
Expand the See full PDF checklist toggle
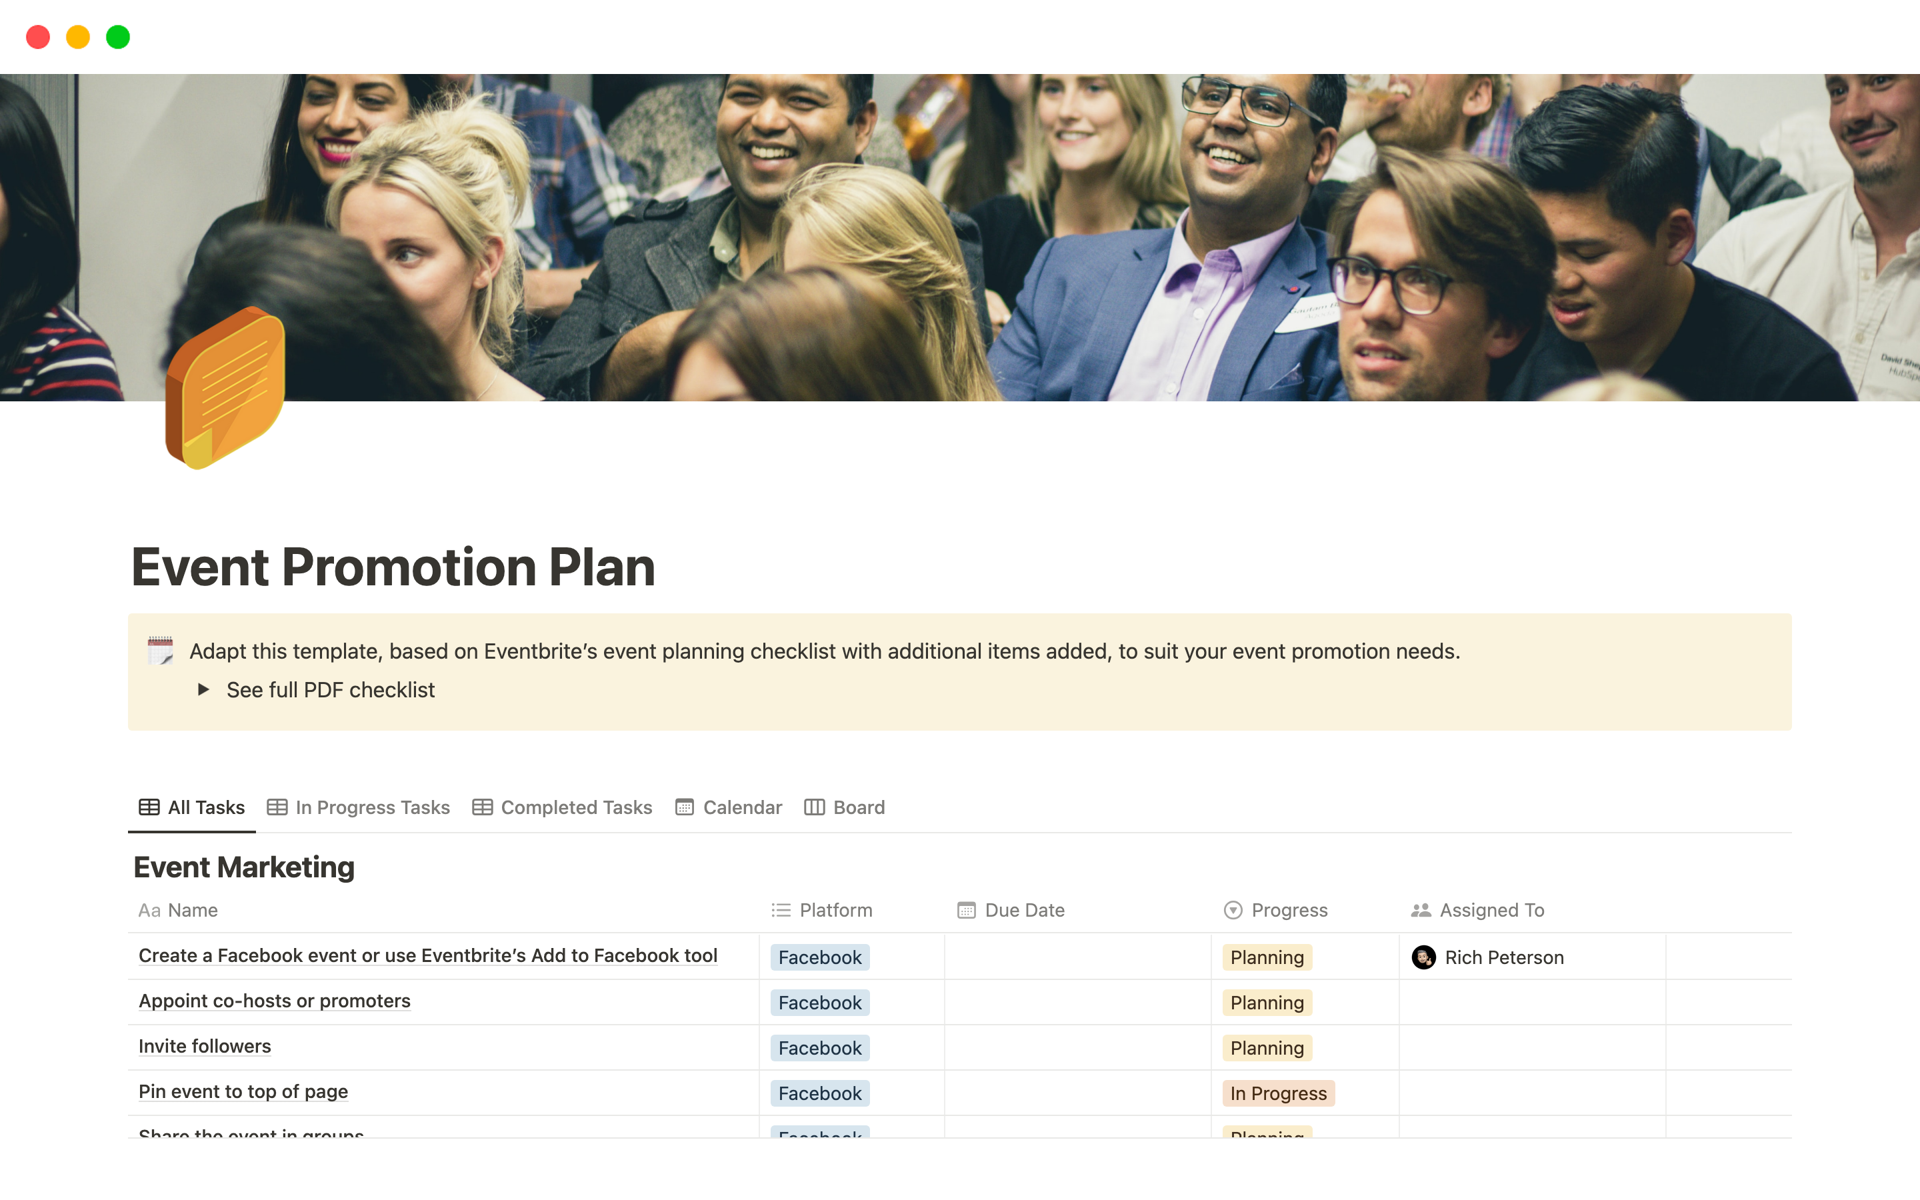coord(204,690)
